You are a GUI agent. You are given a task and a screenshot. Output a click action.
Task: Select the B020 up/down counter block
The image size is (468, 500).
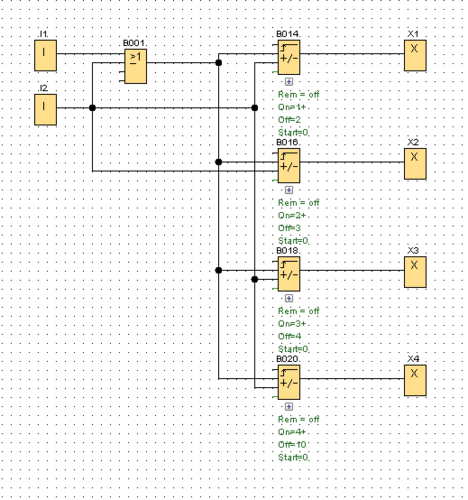pyautogui.click(x=289, y=382)
